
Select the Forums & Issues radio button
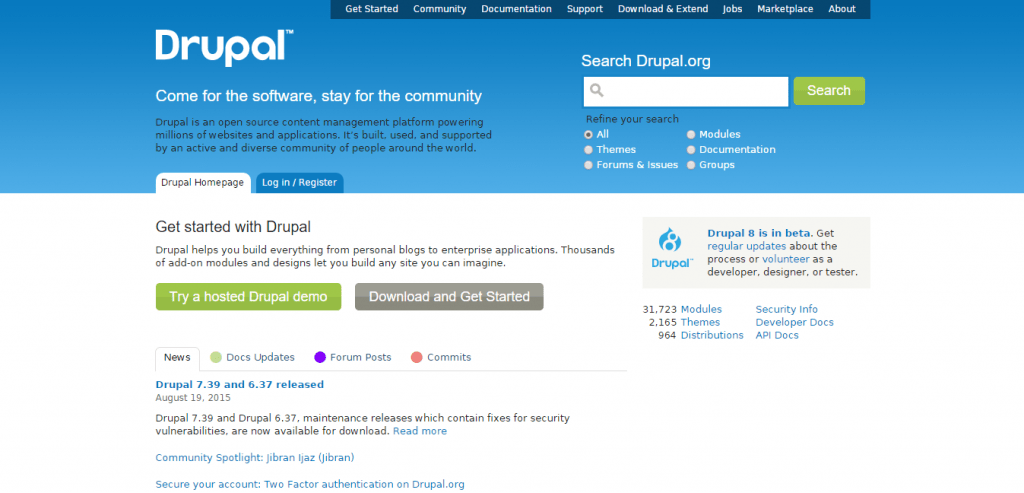588,165
